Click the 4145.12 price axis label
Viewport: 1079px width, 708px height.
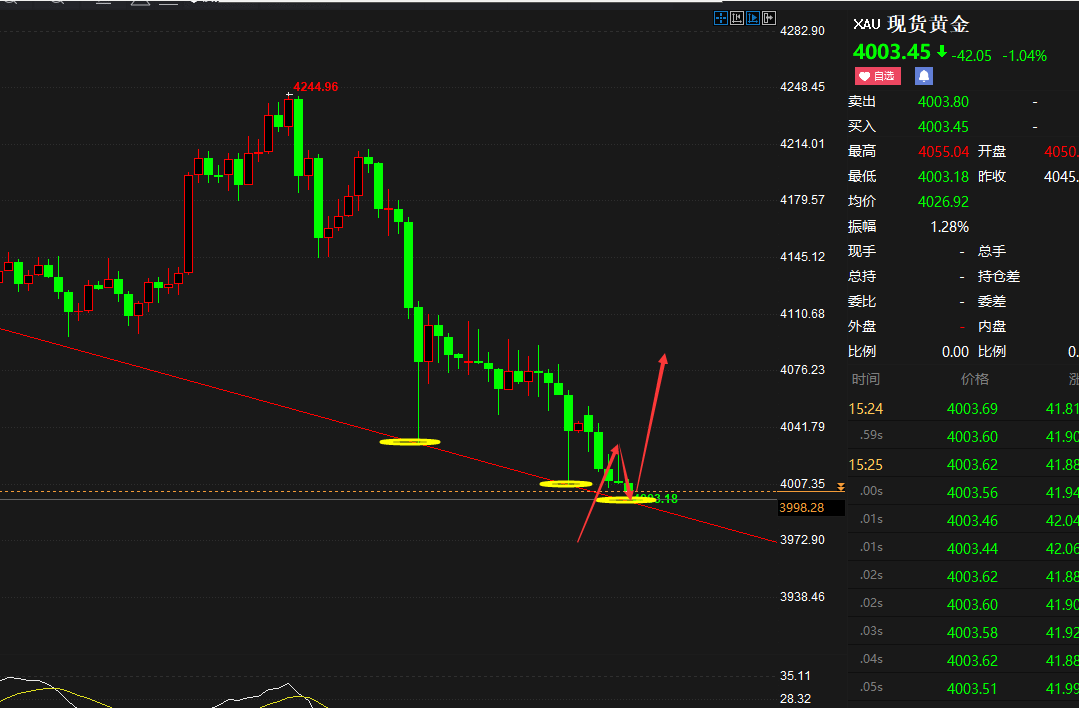coord(802,257)
